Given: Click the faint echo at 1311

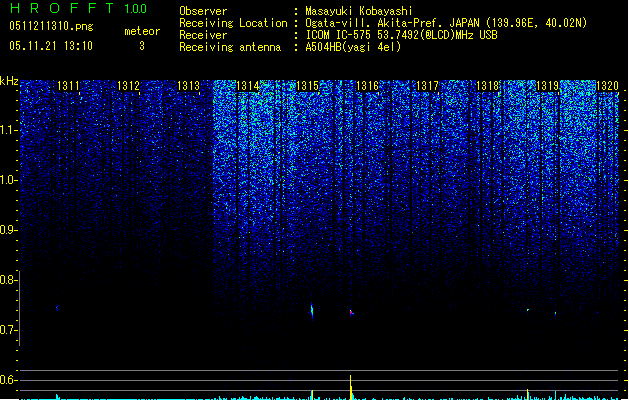Looking at the screenshot, I should 57,308.
